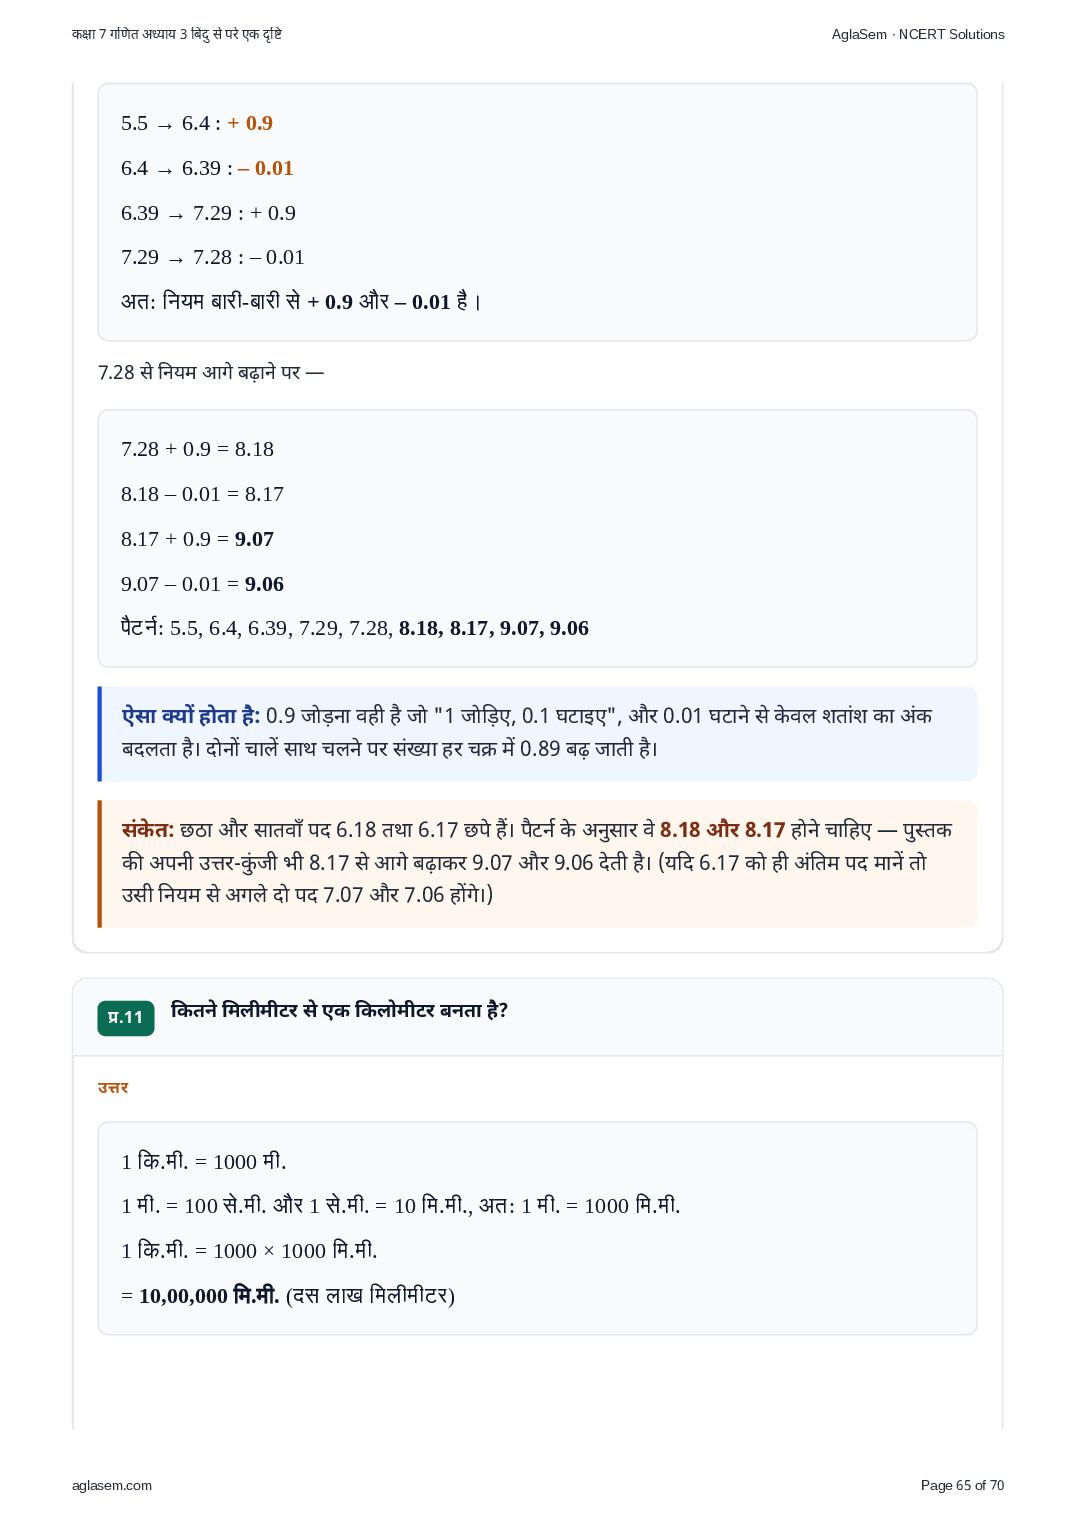
Task: Click the orange उत्तर label
Action: (113, 1087)
